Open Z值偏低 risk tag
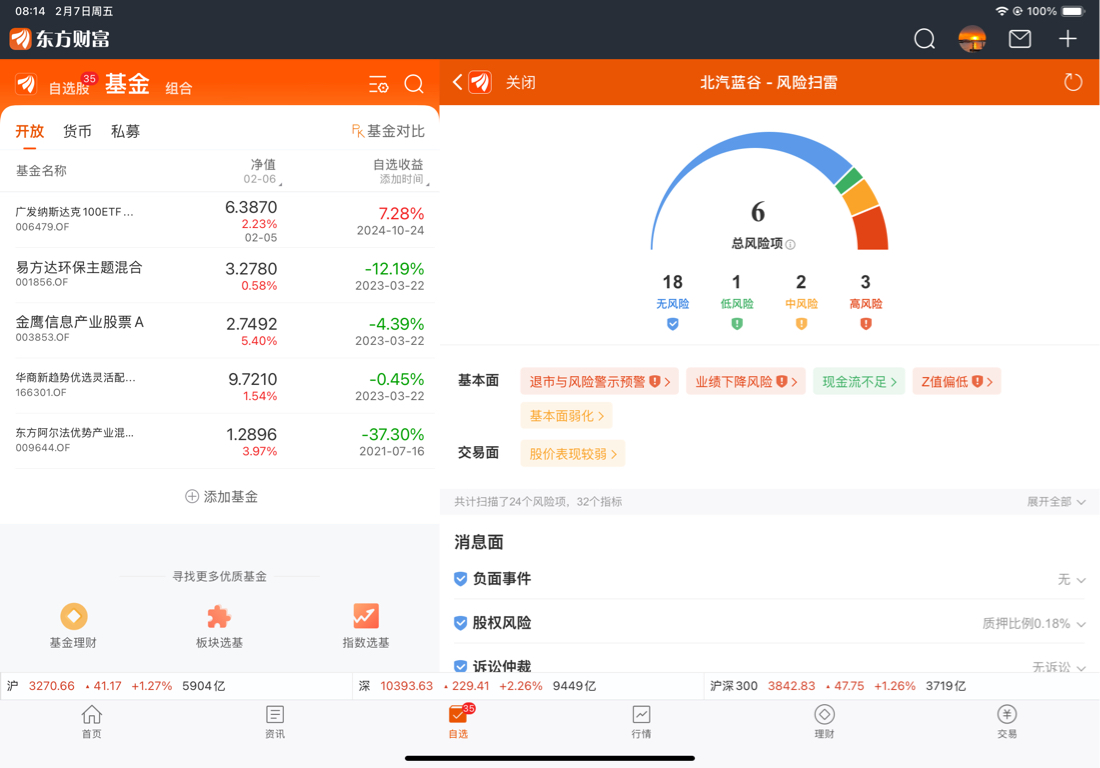The width and height of the screenshot is (1100, 768). (956, 382)
